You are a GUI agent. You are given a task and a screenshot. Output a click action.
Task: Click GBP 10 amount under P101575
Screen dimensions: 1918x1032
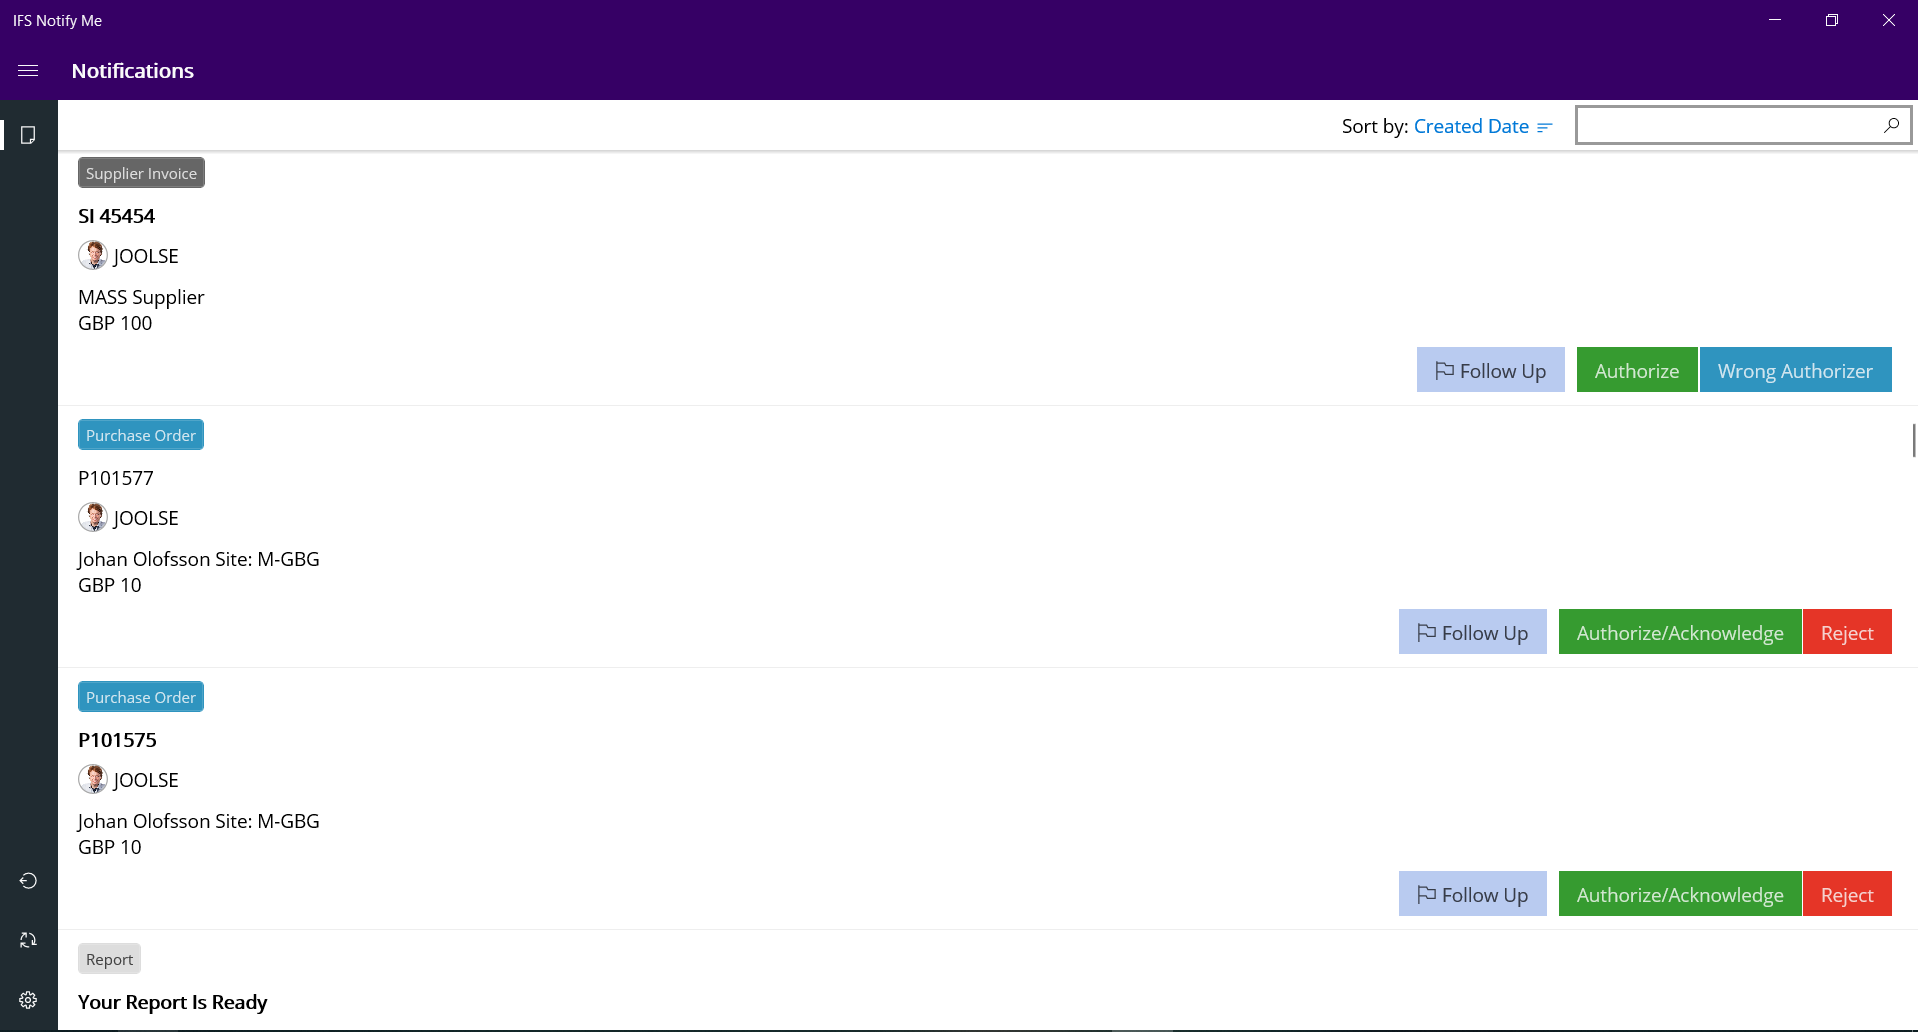110,847
